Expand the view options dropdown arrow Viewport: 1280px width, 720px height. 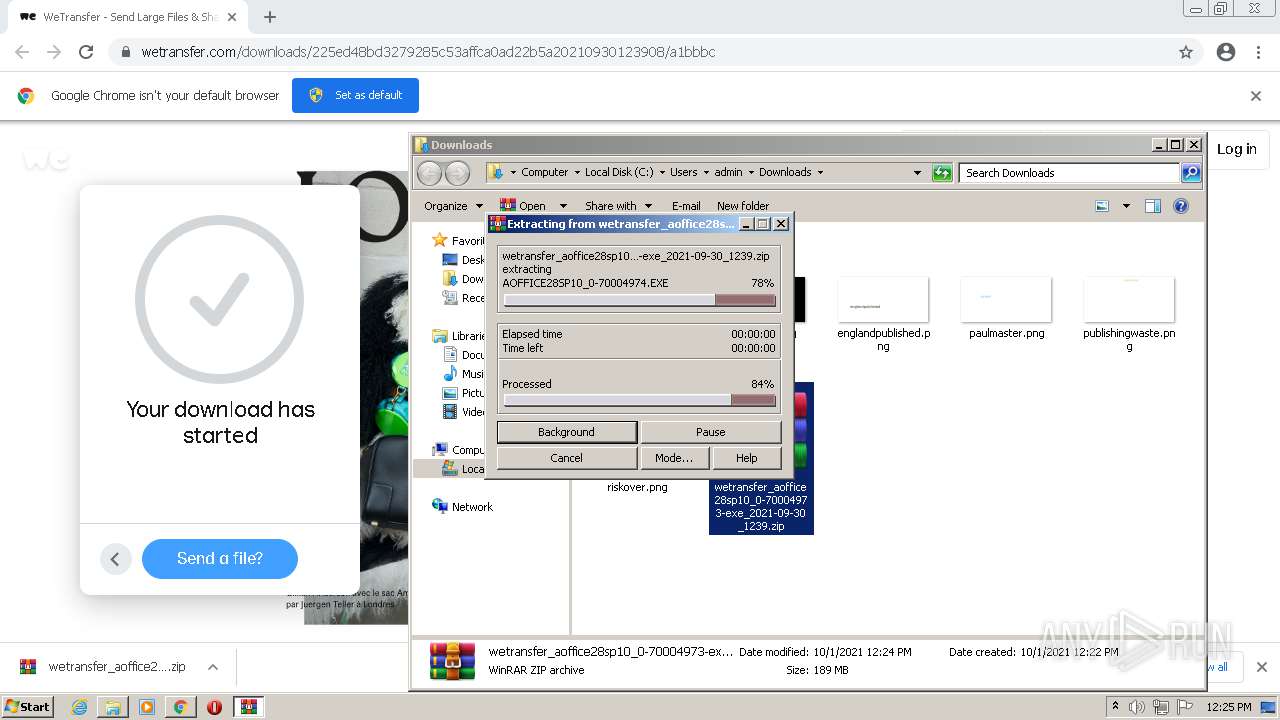(1126, 206)
